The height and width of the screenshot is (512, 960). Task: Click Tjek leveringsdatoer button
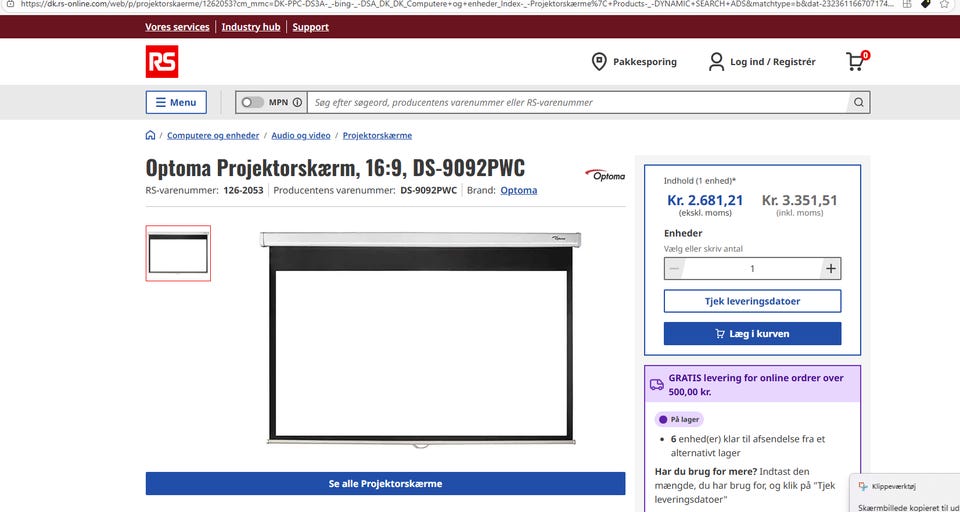[x=752, y=301]
